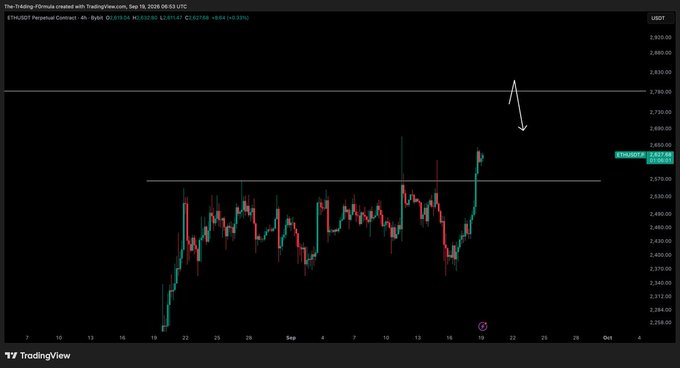
Task: Click the 2,830.00 price axis label
Action: coord(660,72)
